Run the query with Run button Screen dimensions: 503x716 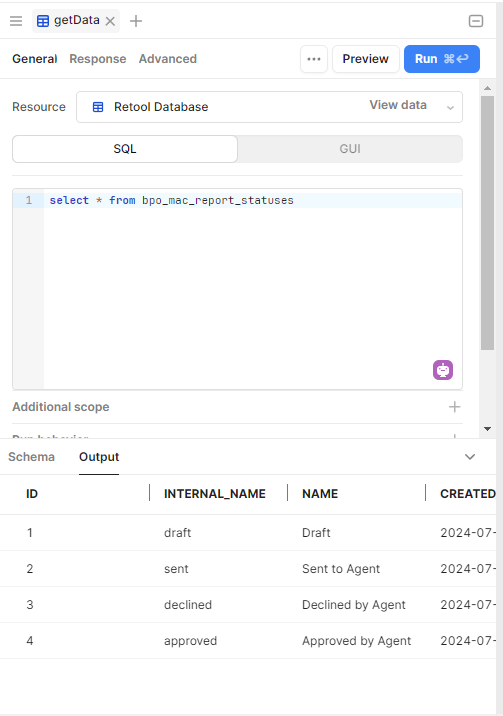(442, 59)
